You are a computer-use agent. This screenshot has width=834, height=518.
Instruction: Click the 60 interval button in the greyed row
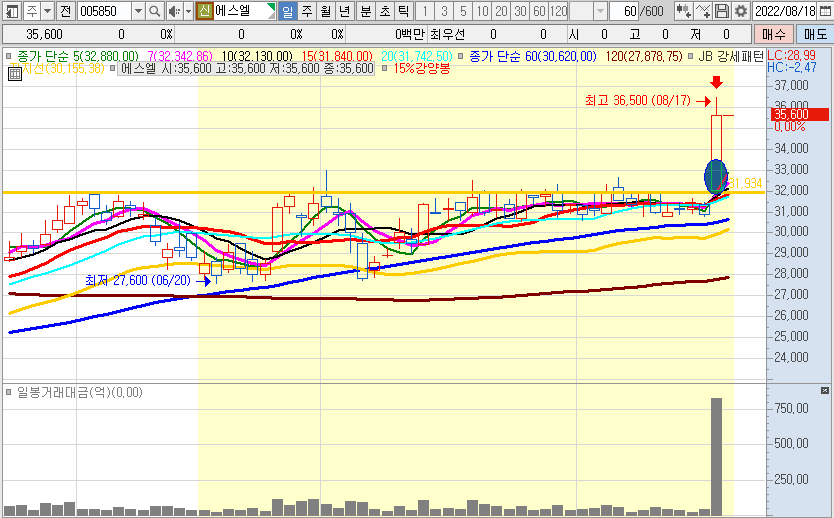point(539,11)
